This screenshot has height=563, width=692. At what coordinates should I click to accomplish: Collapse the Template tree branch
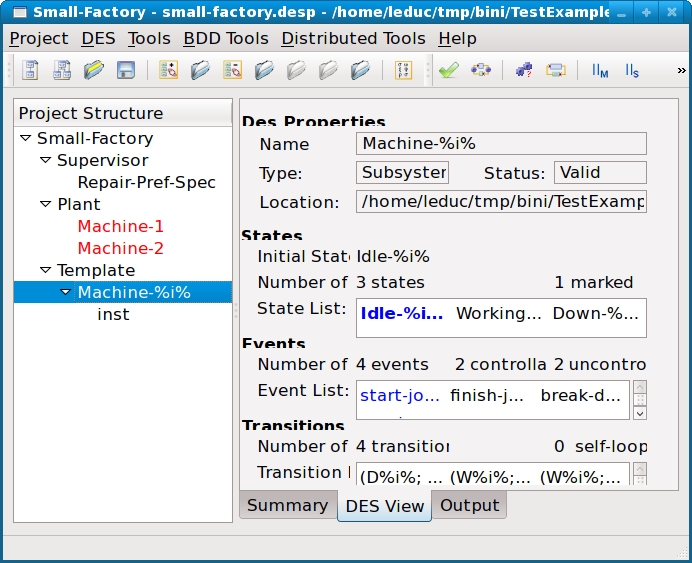point(46,271)
